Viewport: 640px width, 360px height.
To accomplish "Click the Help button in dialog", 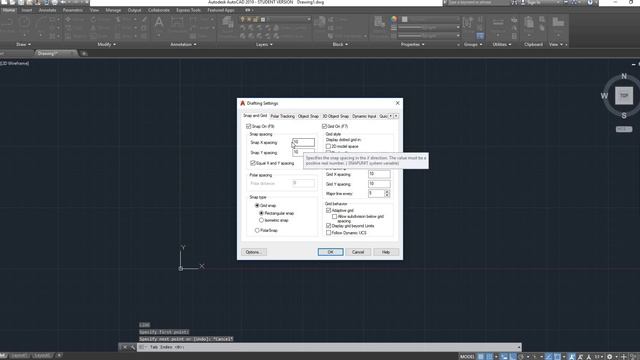I will tap(386, 252).
